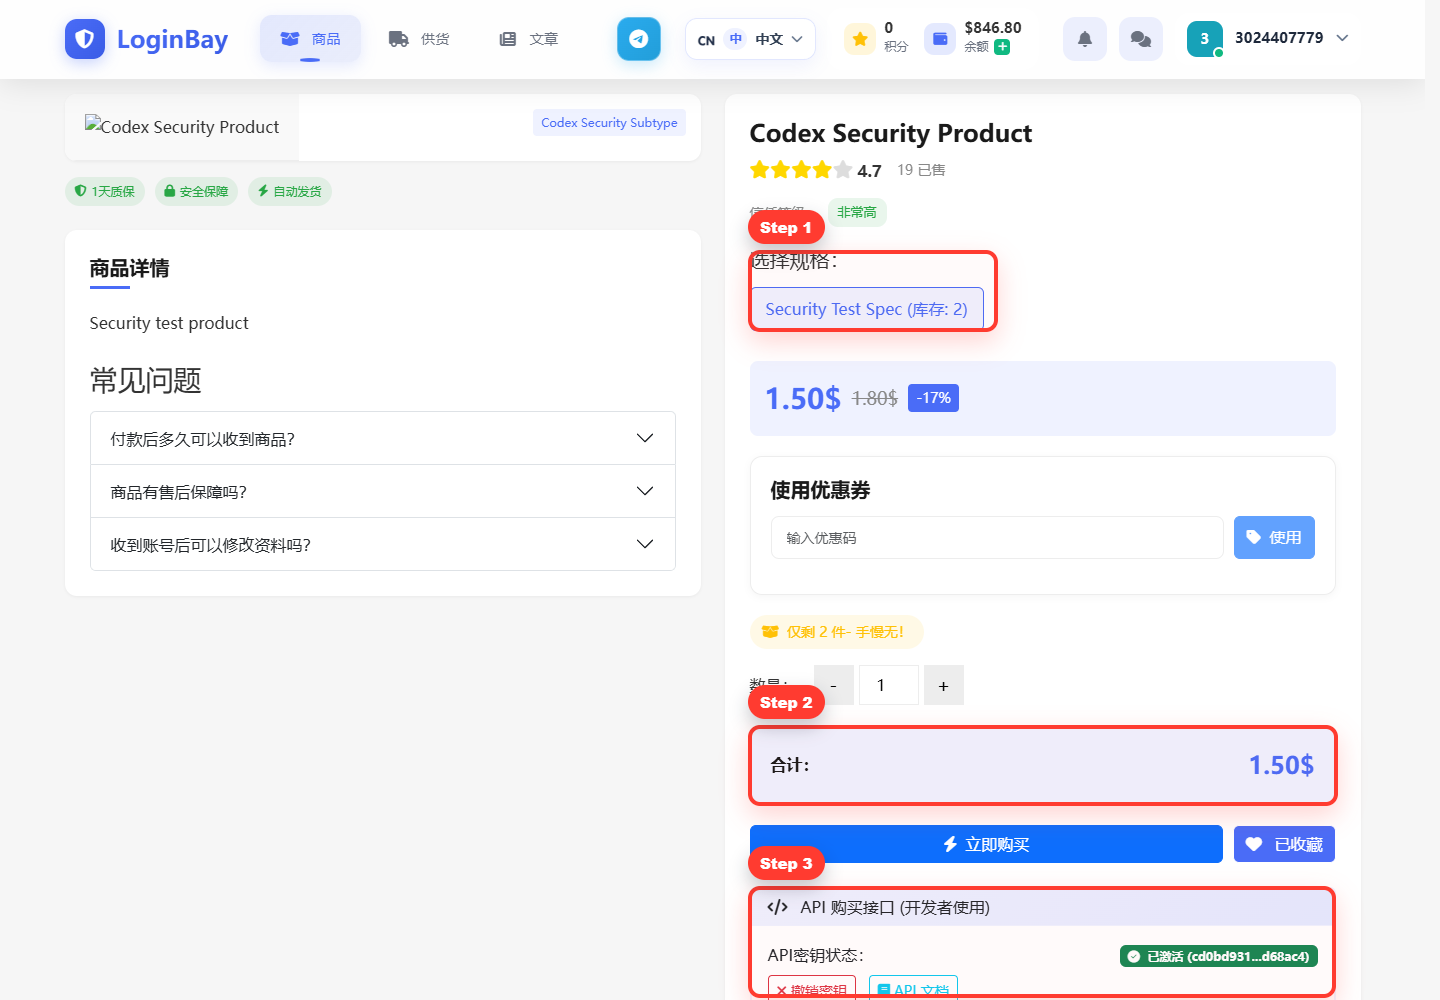Click the API code brackets icon
The height and width of the screenshot is (1000, 1440).
(x=777, y=907)
